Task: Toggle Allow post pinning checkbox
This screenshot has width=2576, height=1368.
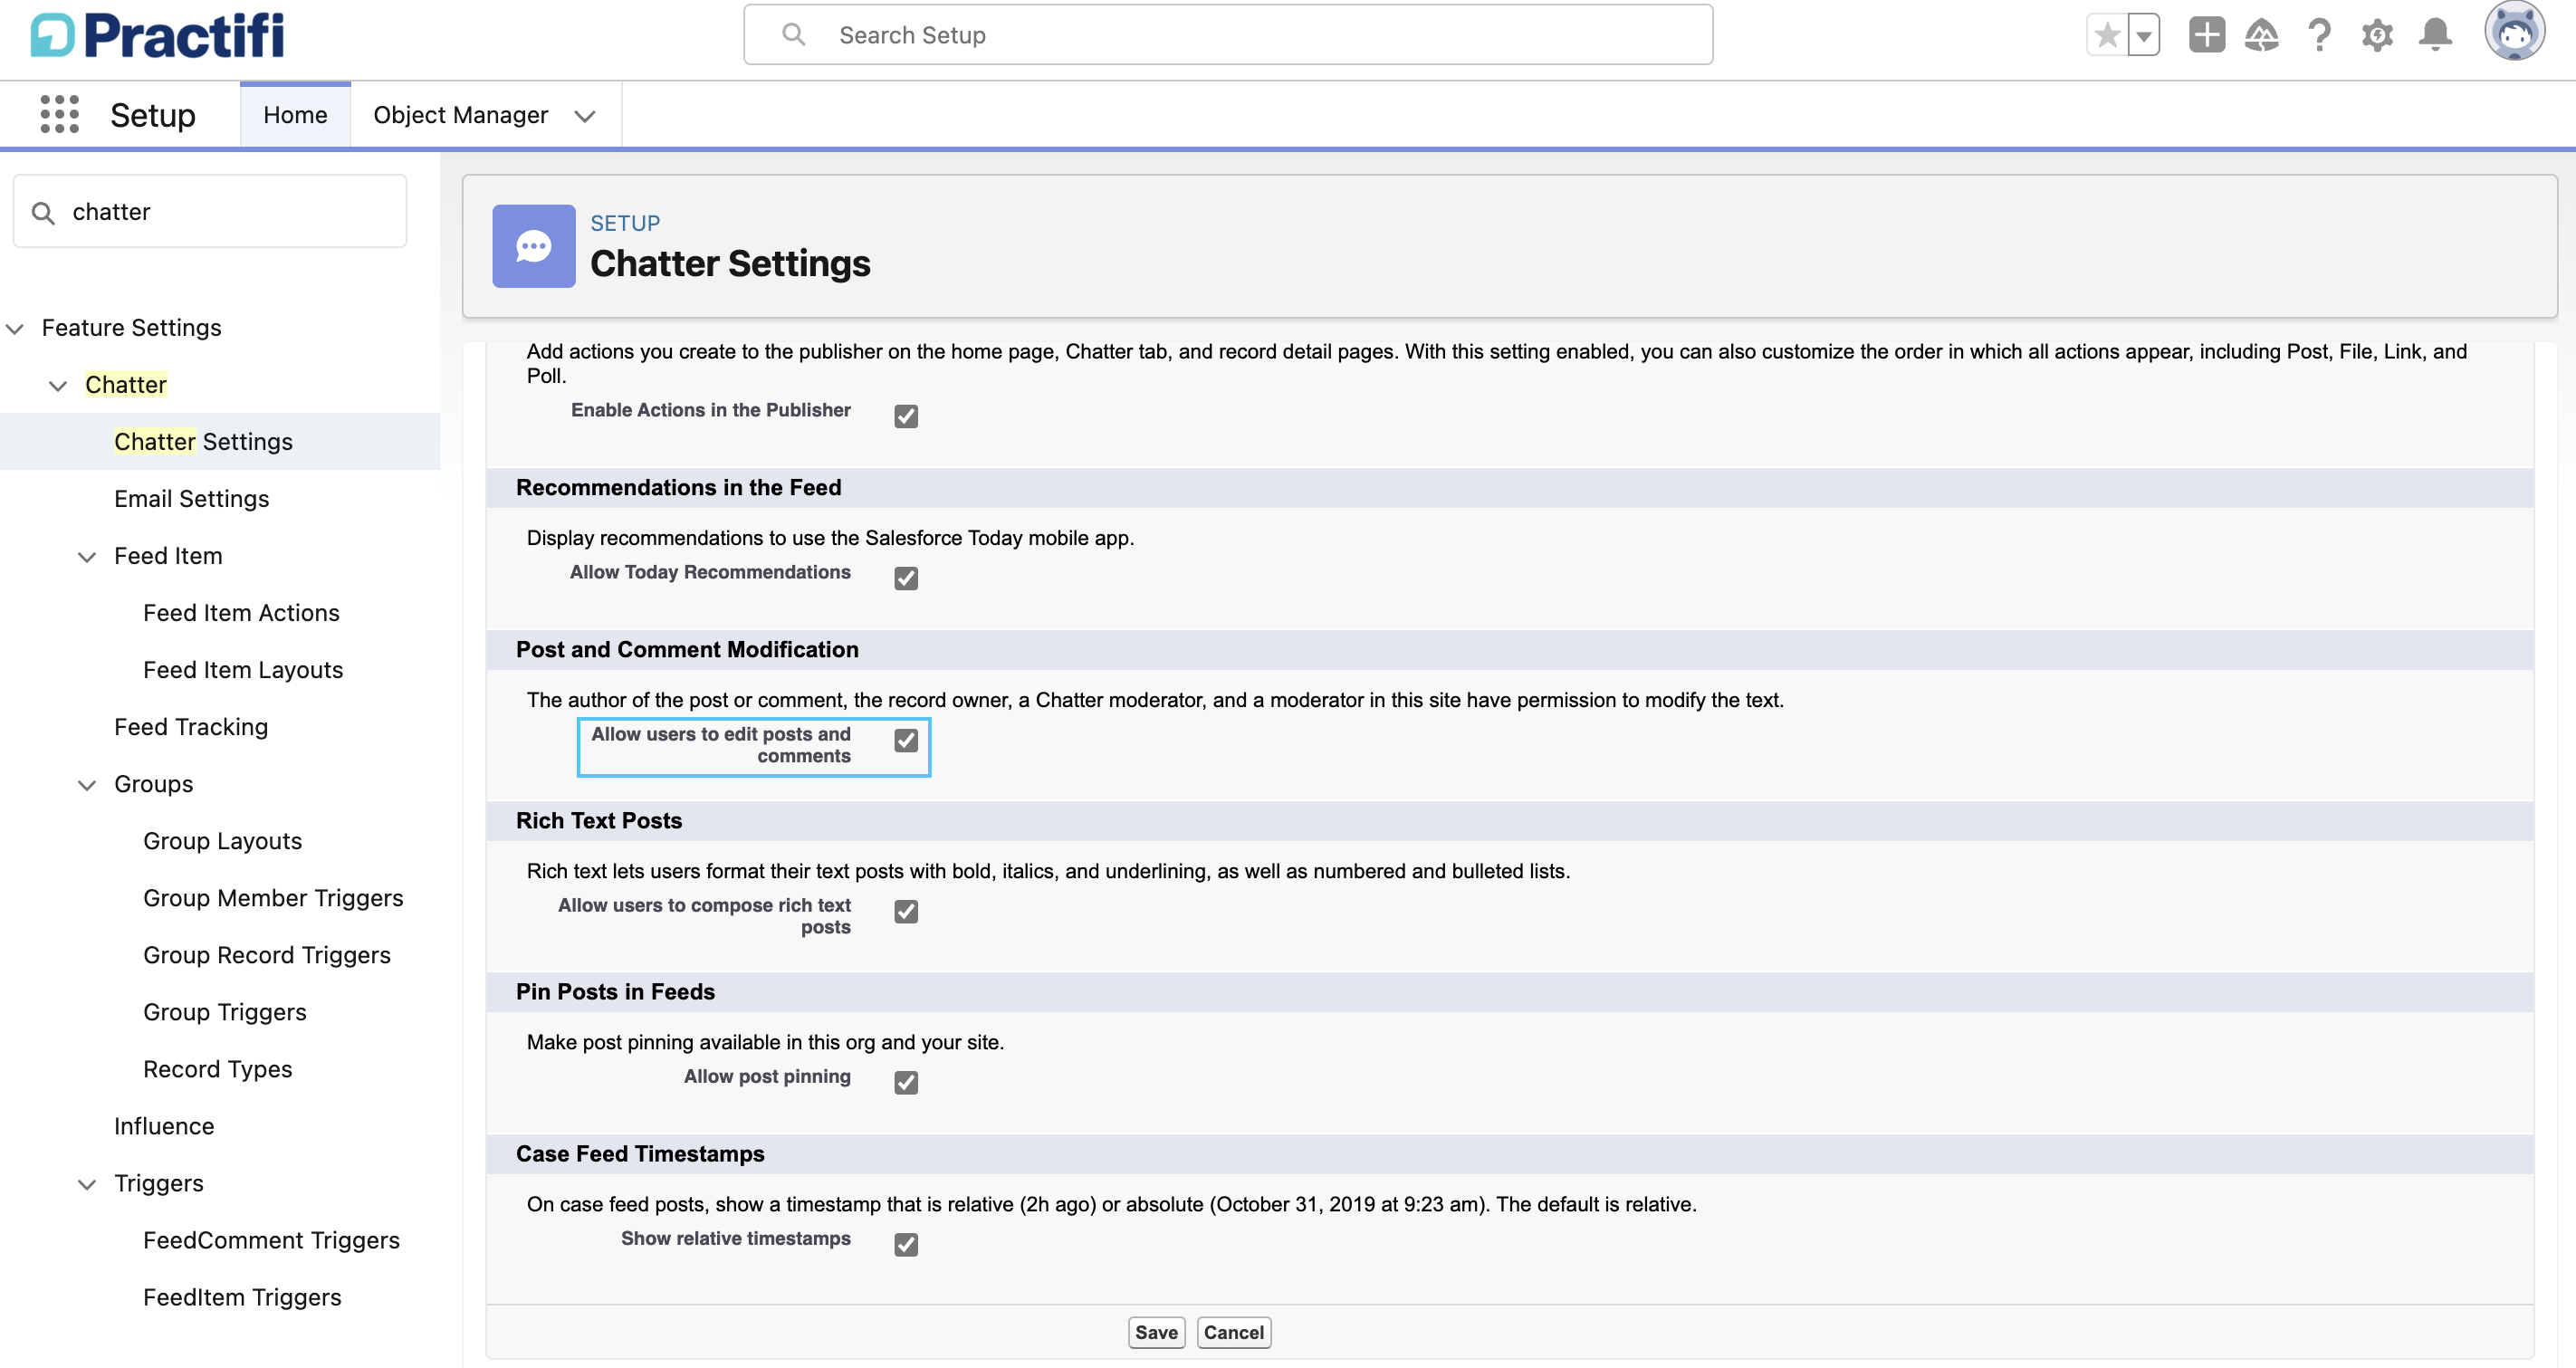Action: click(906, 1082)
